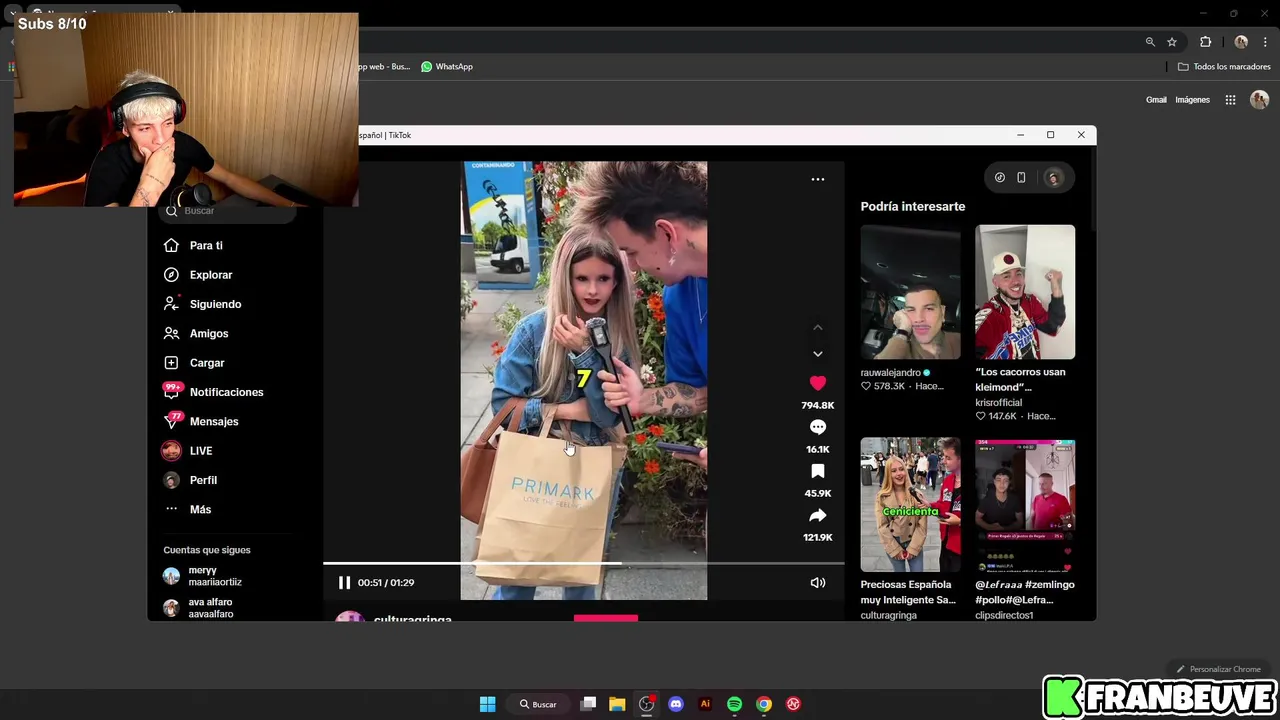Mute the video volume
Image resolution: width=1280 pixels, height=720 pixels.
point(818,583)
